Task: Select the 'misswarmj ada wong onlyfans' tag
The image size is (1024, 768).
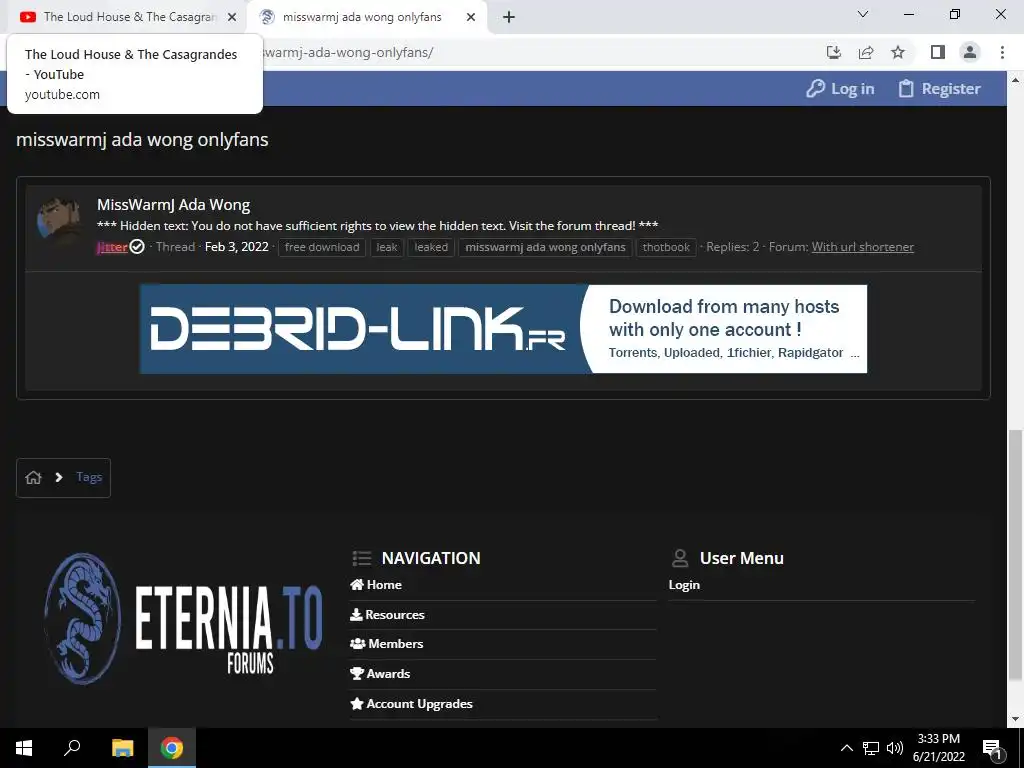Action: (545, 247)
